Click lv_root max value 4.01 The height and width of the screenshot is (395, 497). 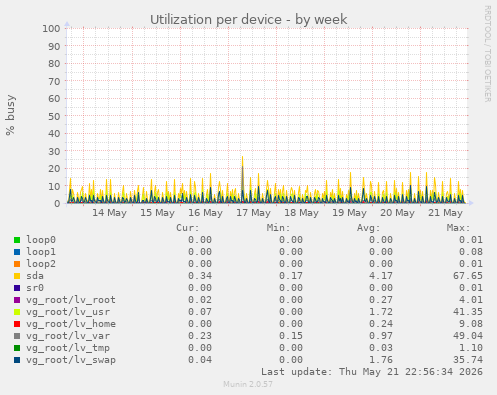(x=471, y=300)
